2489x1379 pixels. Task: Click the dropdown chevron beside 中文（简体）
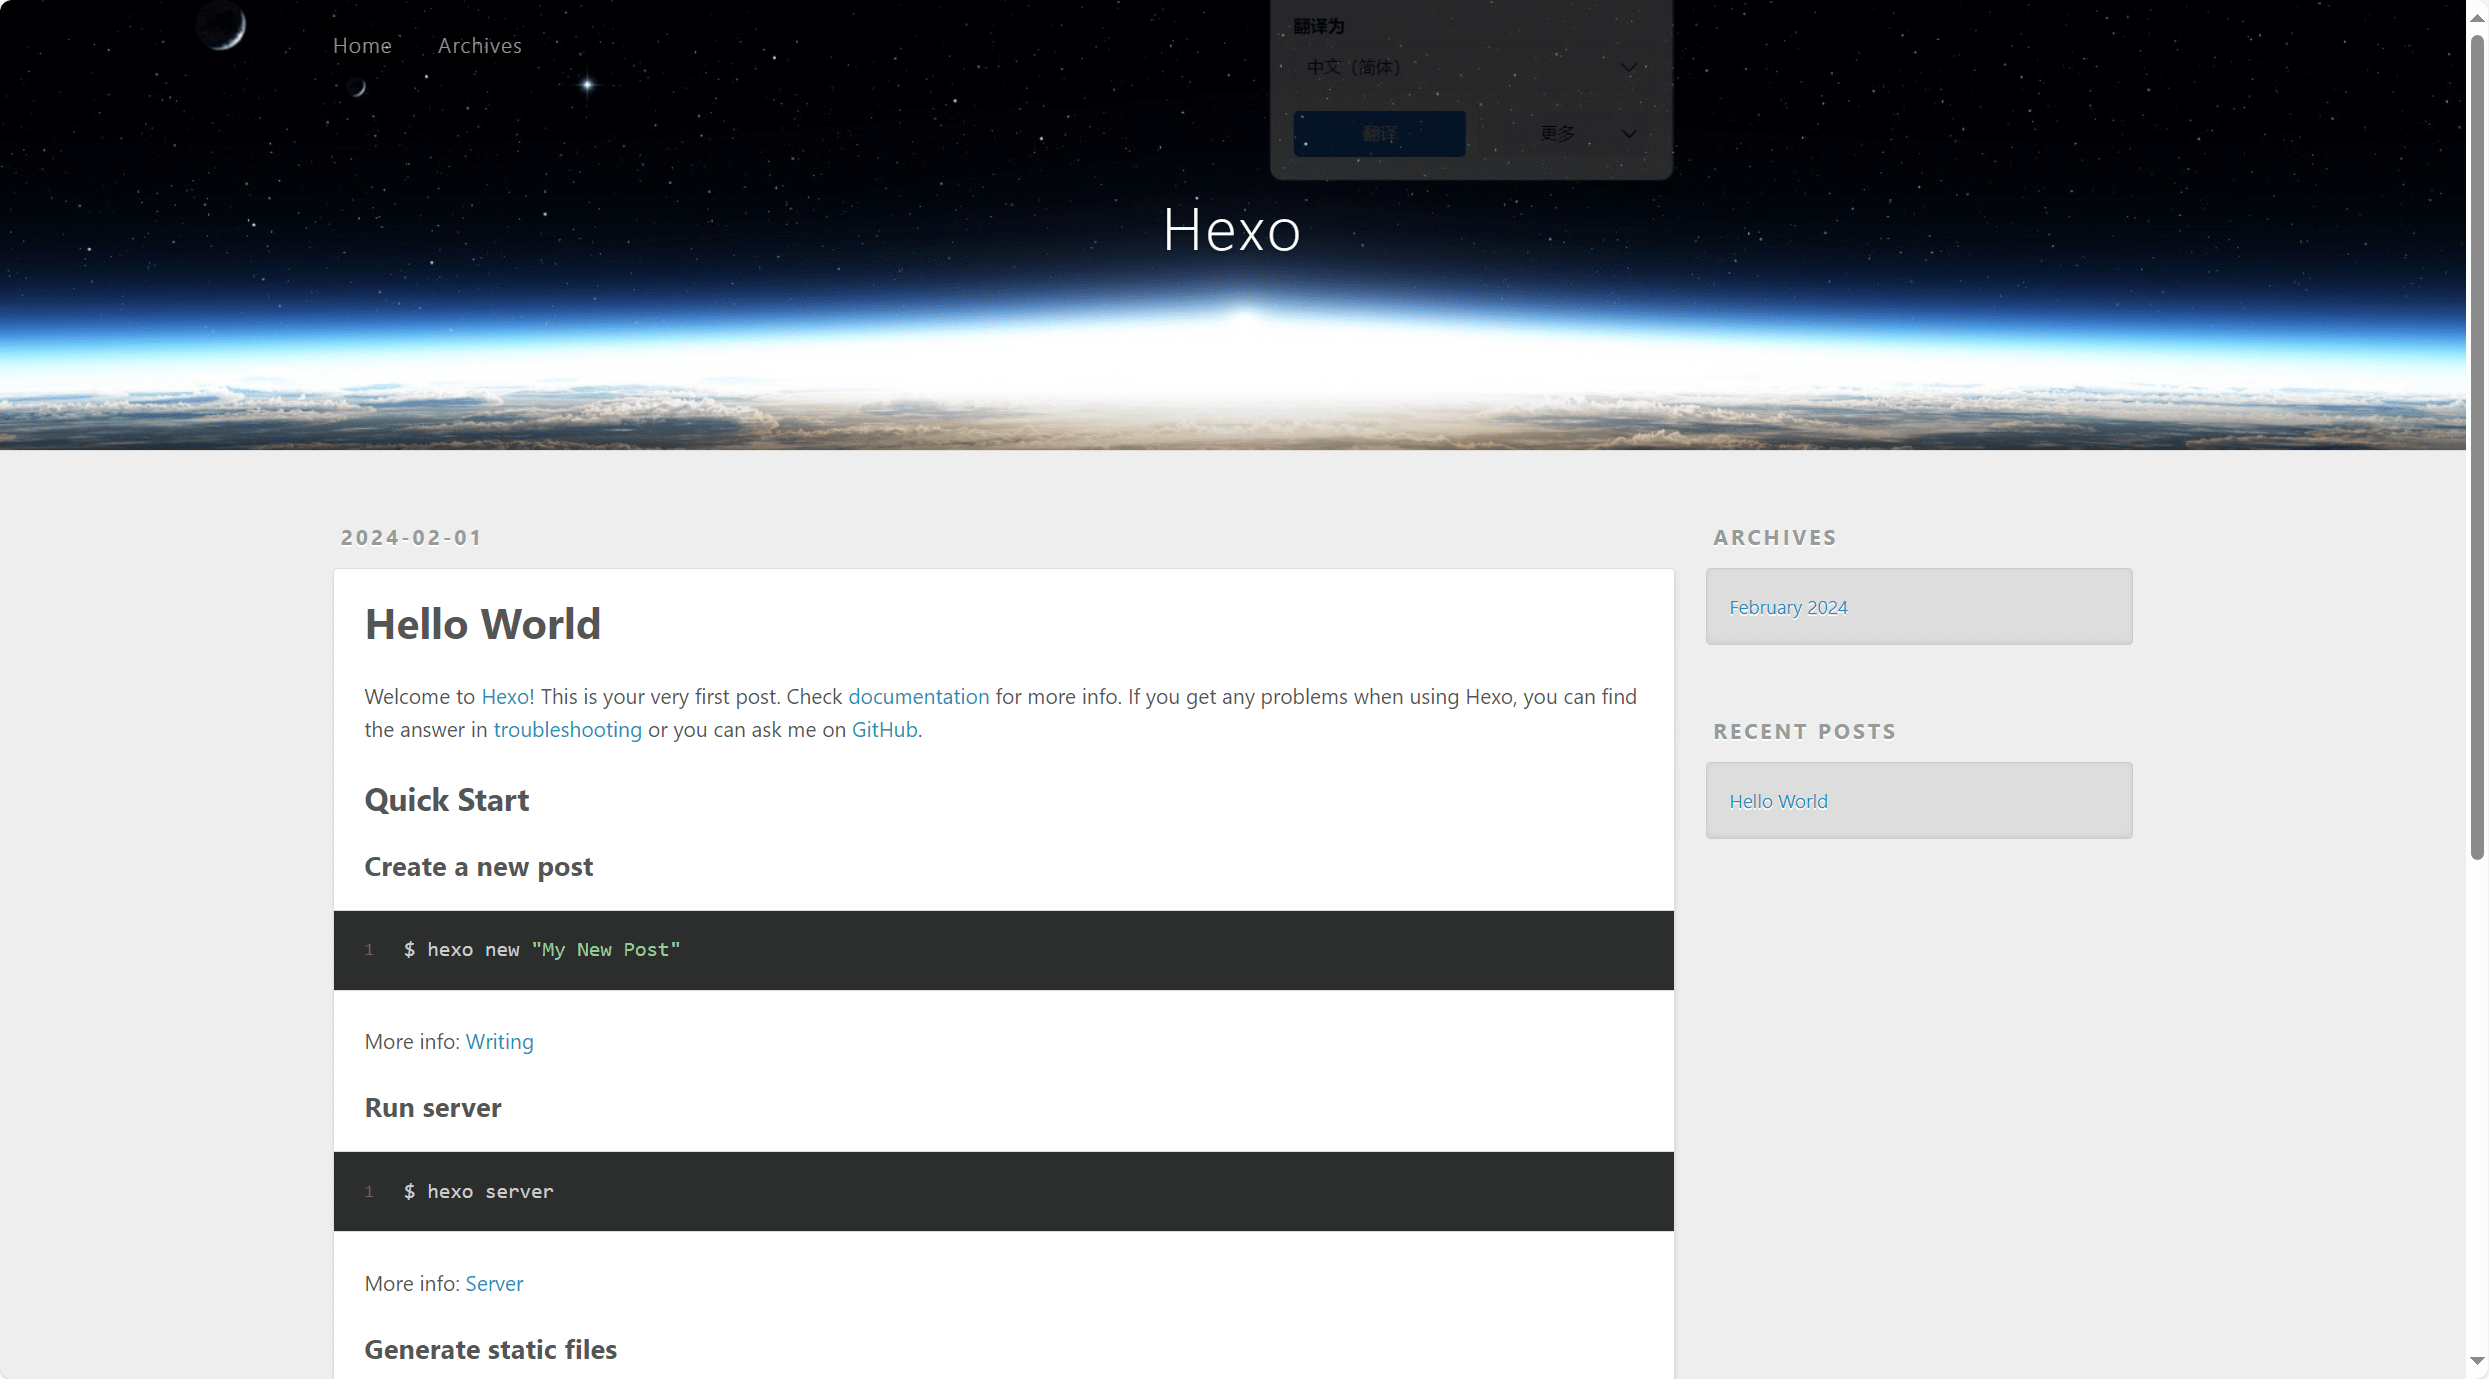pyautogui.click(x=1628, y=68)
